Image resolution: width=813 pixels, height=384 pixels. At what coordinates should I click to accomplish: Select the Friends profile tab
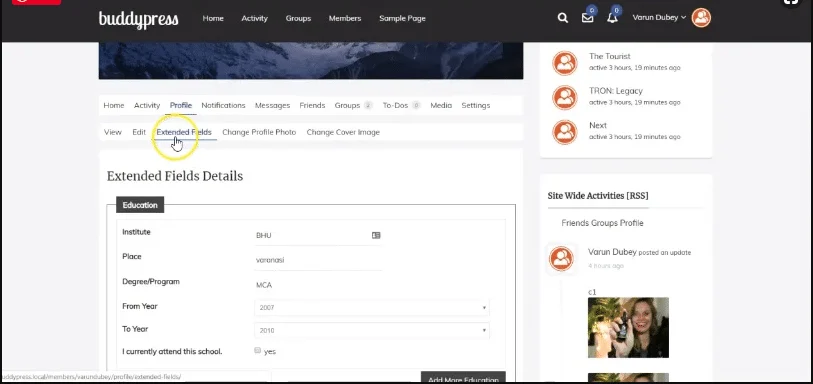[312, 105]
